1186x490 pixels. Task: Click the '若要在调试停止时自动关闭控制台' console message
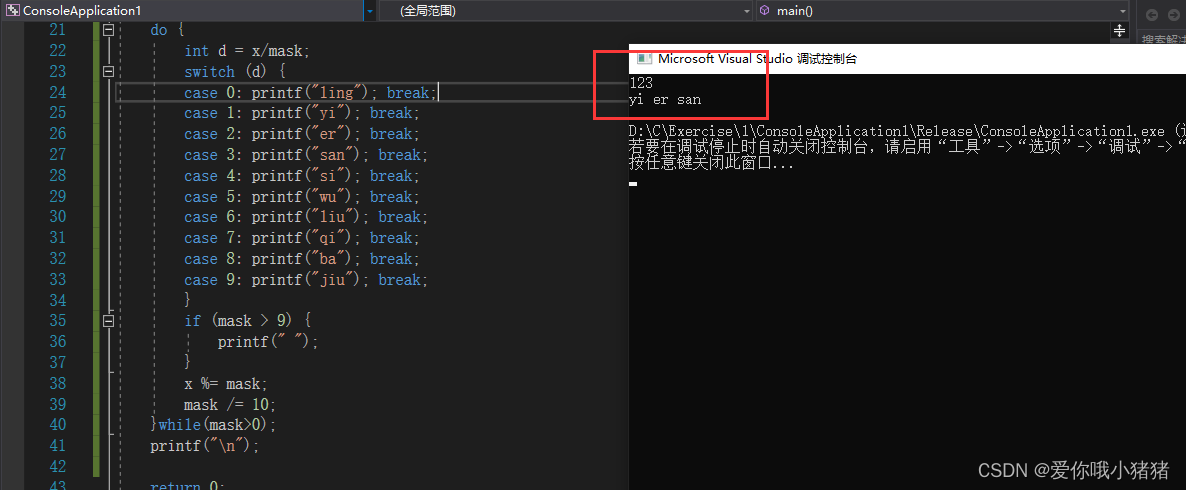coord(907,147)
